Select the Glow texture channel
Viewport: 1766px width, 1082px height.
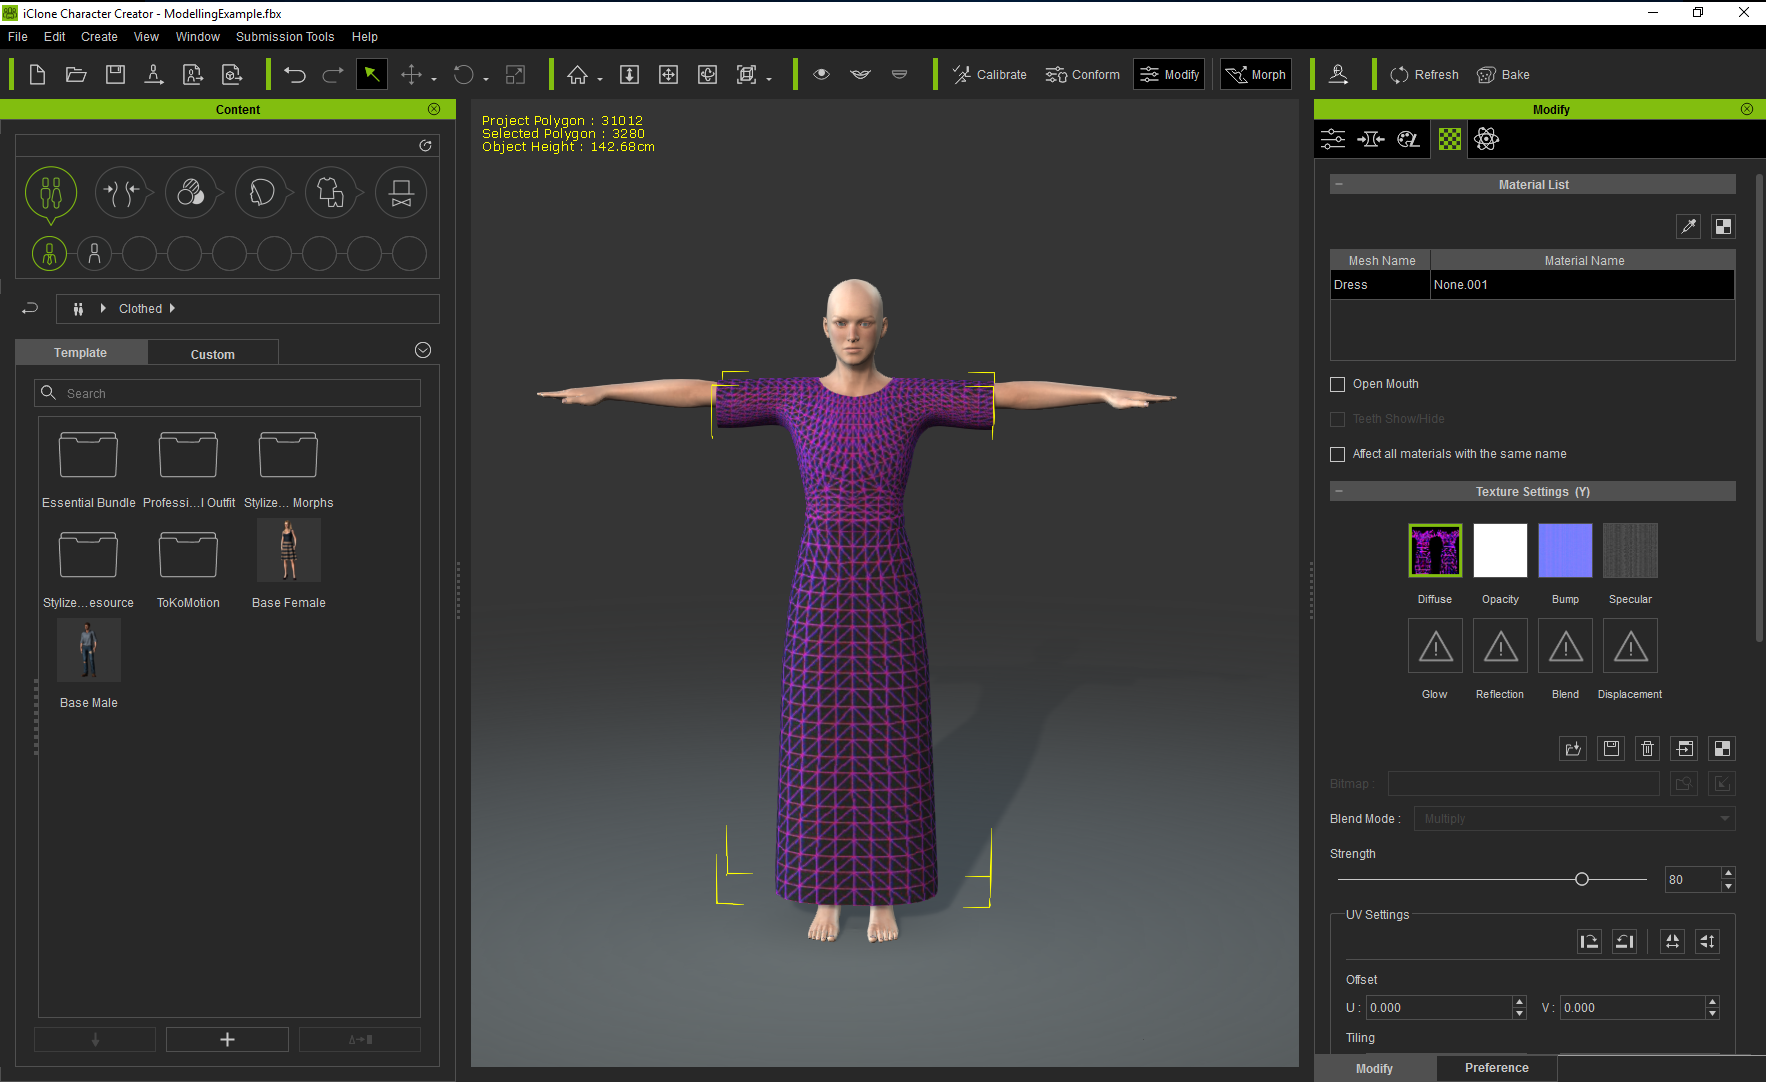1435,646
